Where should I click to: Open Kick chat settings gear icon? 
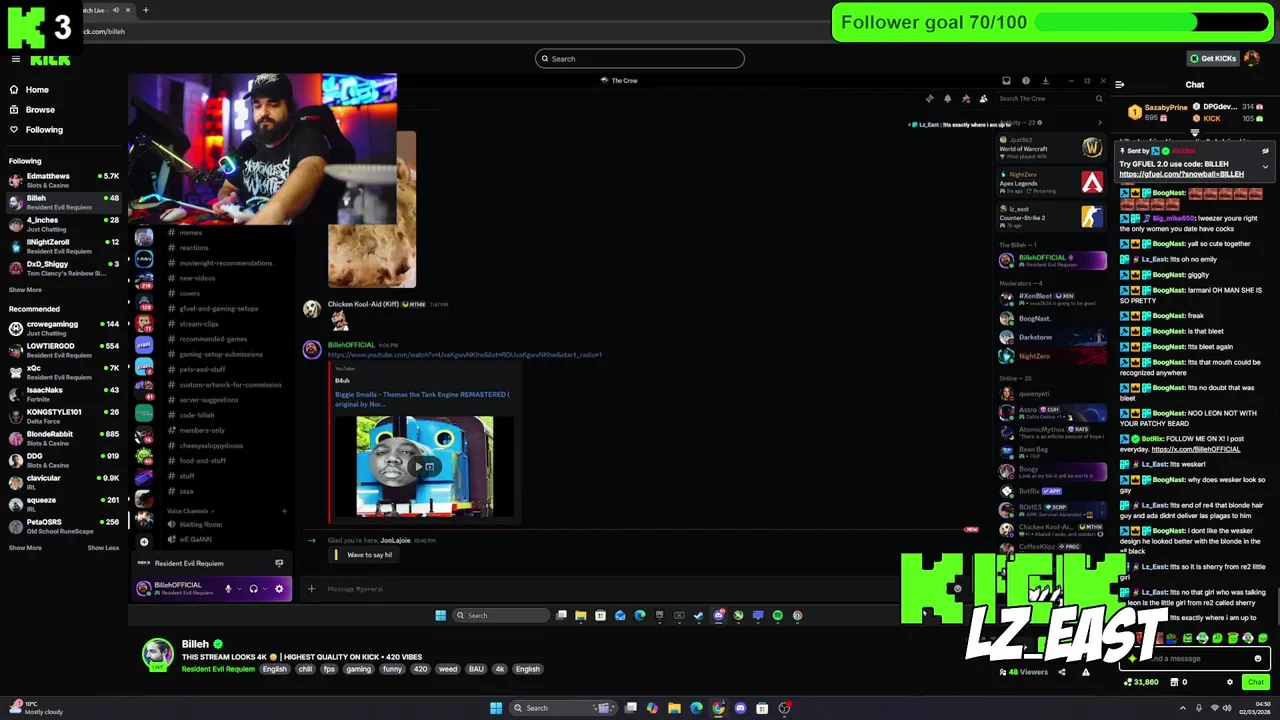1230,682
